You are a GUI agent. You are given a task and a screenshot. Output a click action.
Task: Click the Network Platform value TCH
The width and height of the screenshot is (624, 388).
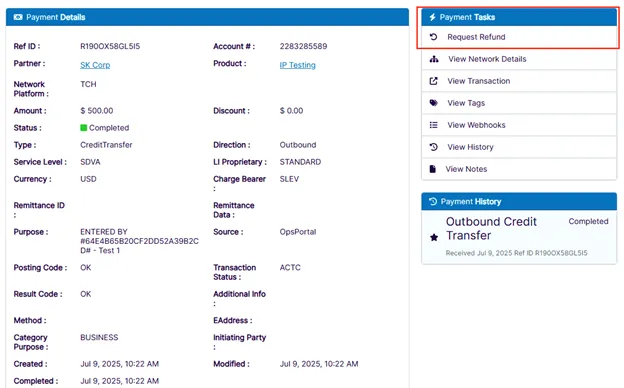[x=88, y=84]
